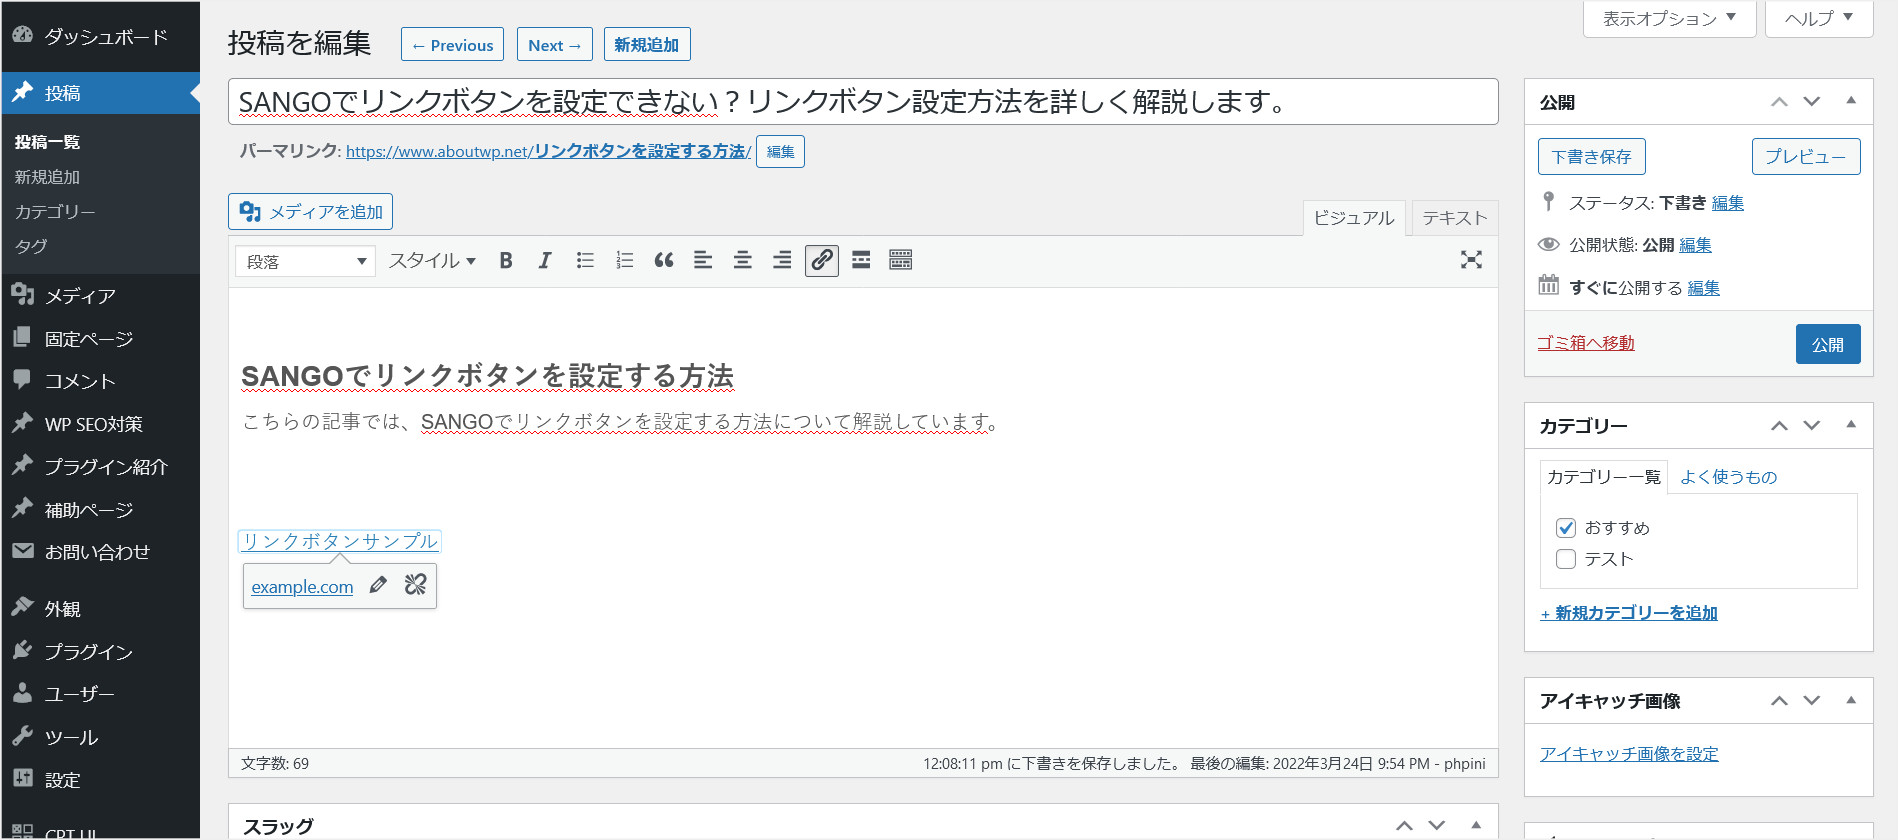Toggle bold formatting in editor toolbar
Screen dimensions: 1898x840
click(x=506, y=261)
